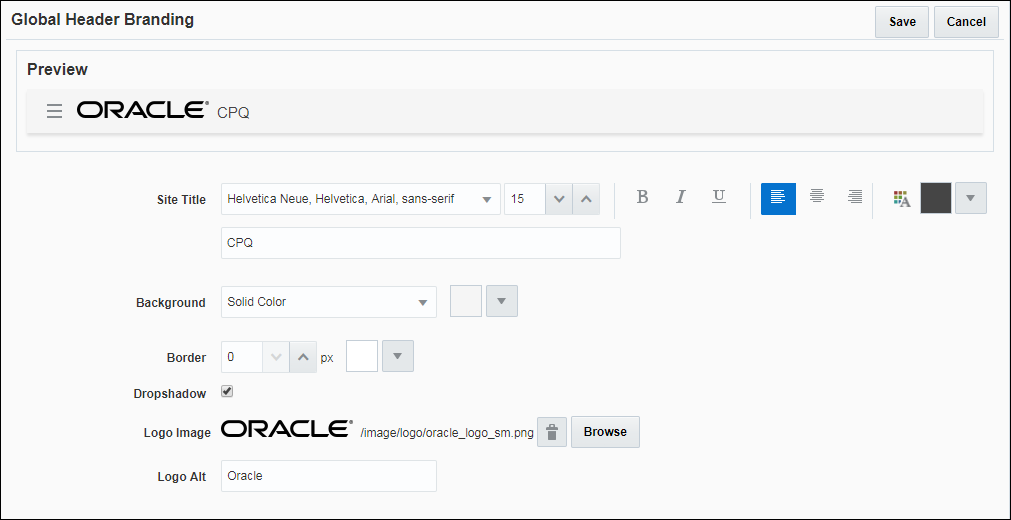Image resolution: width=1011 pixels, height=520 pixels.
Task: Align Site Title text left
Action: [x=778, y=199]
